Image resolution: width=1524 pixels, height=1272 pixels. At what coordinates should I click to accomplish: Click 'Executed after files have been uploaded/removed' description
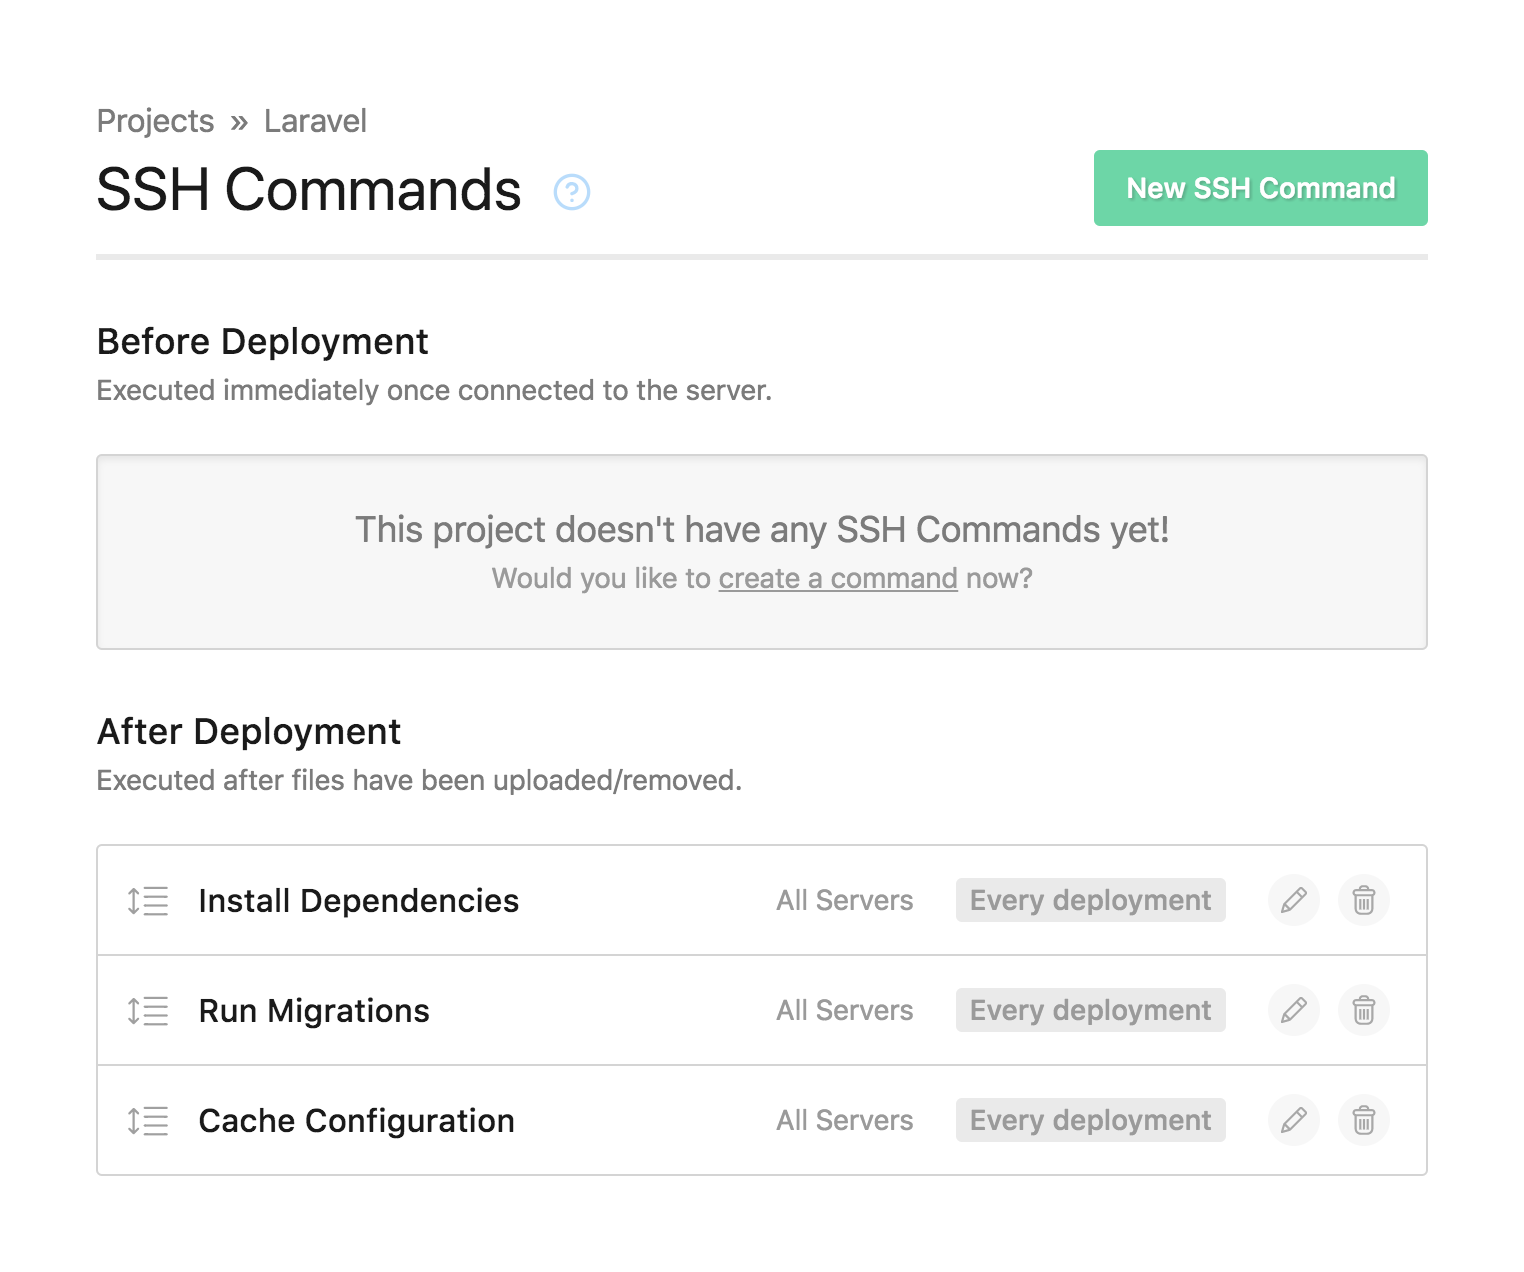(419, 780)
